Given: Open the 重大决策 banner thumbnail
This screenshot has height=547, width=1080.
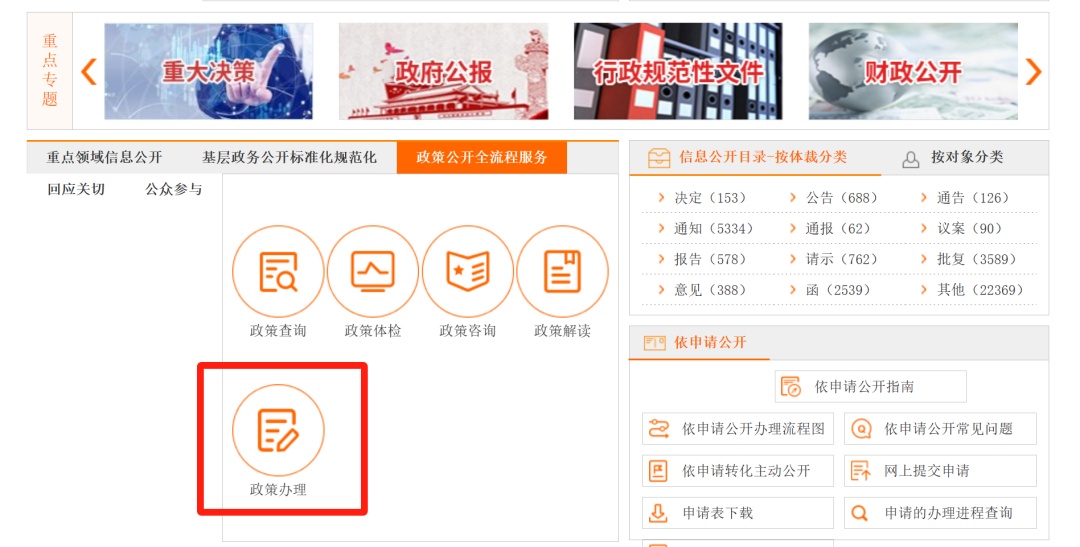Looking at the screenshot, I should coord(209,71).
